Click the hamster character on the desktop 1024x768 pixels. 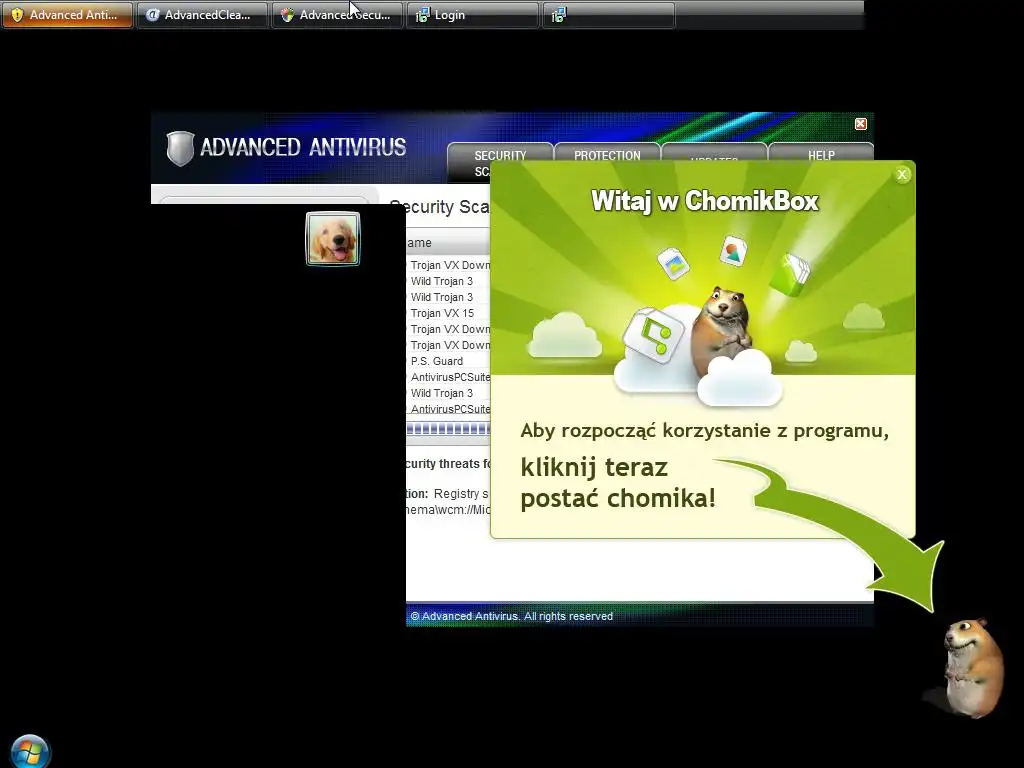[972, 667]
